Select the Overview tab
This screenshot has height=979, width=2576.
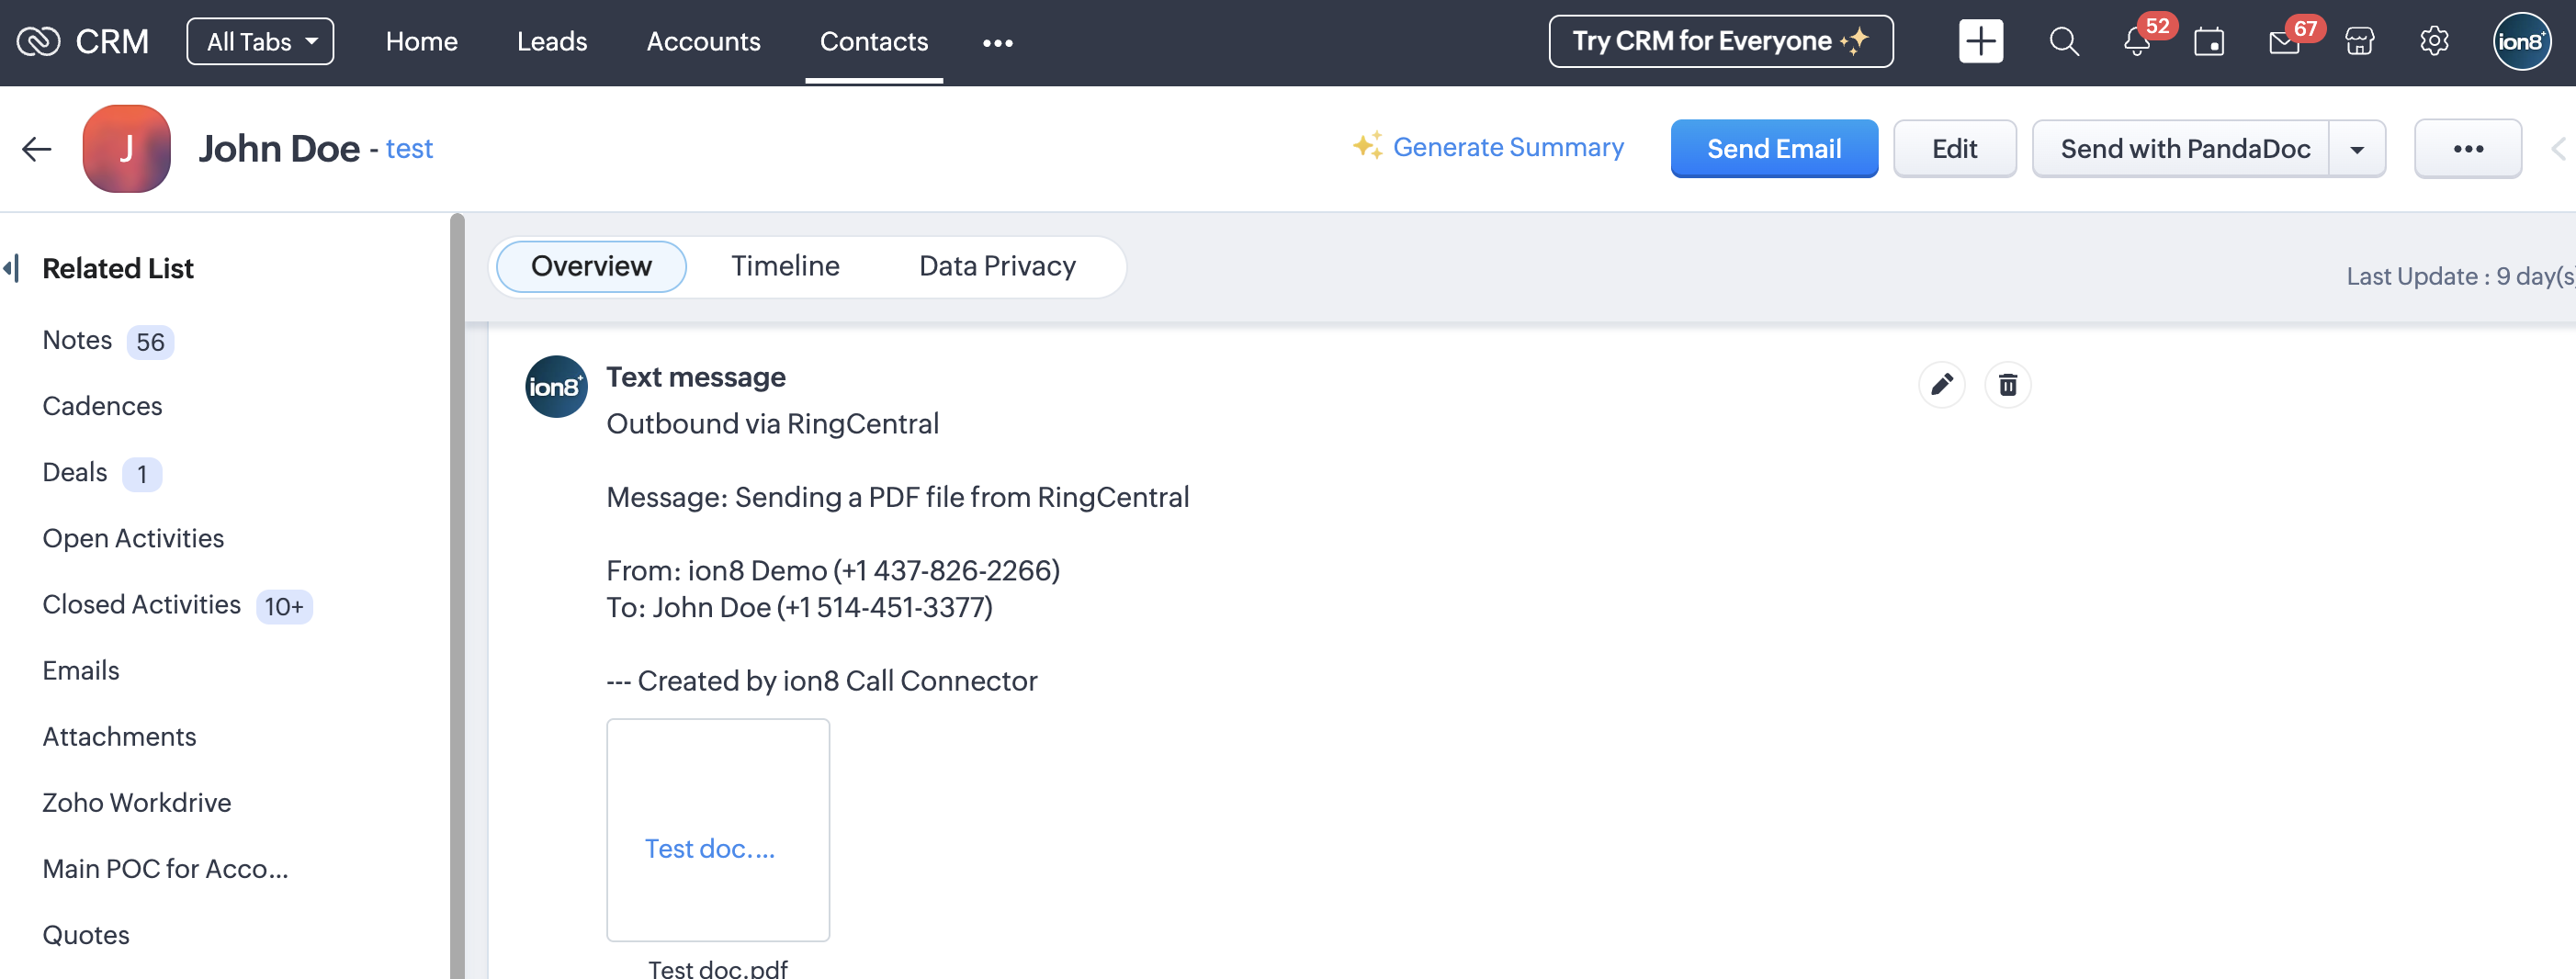[591, 266]
